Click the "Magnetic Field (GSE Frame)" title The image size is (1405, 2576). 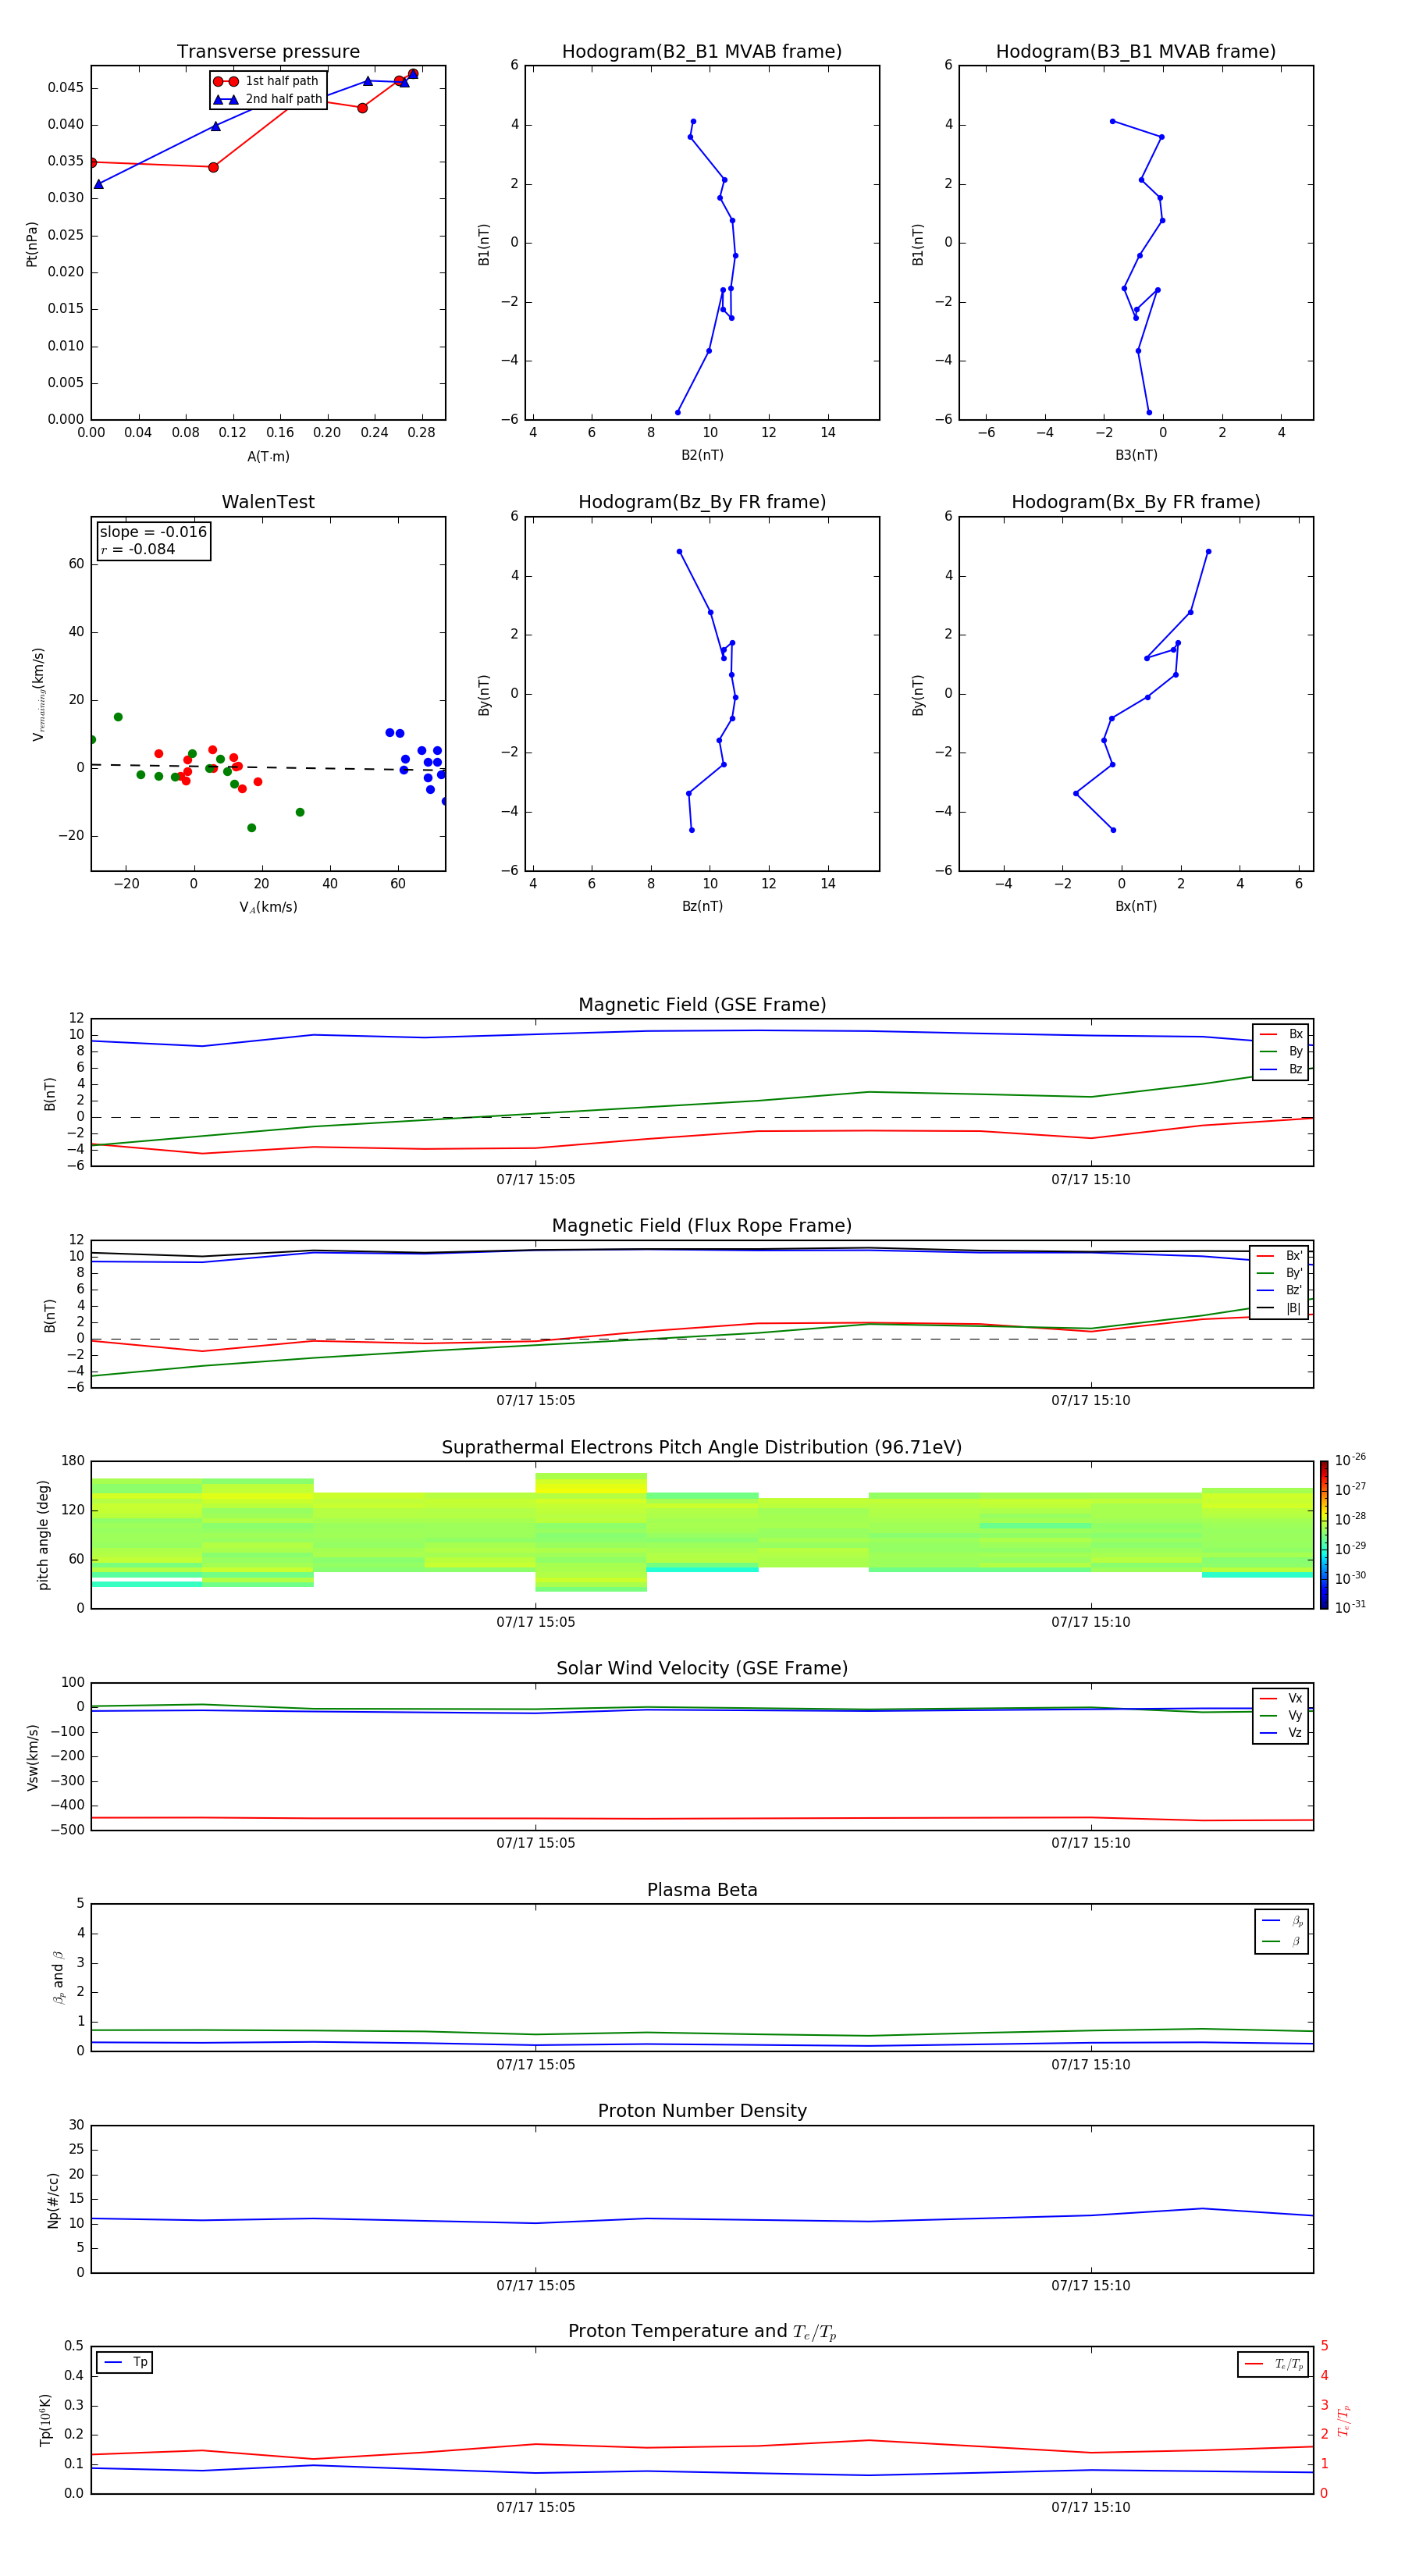(x=702, y=1005)
